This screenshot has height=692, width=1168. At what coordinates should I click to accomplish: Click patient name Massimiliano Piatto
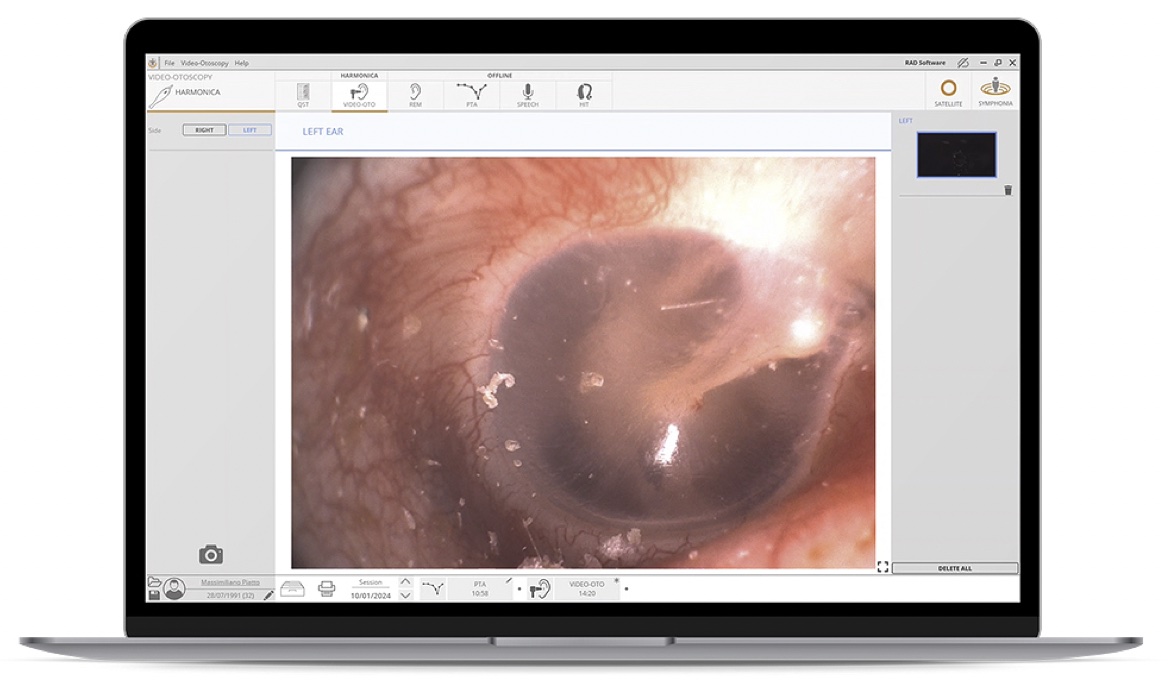(x=230, y=582)
